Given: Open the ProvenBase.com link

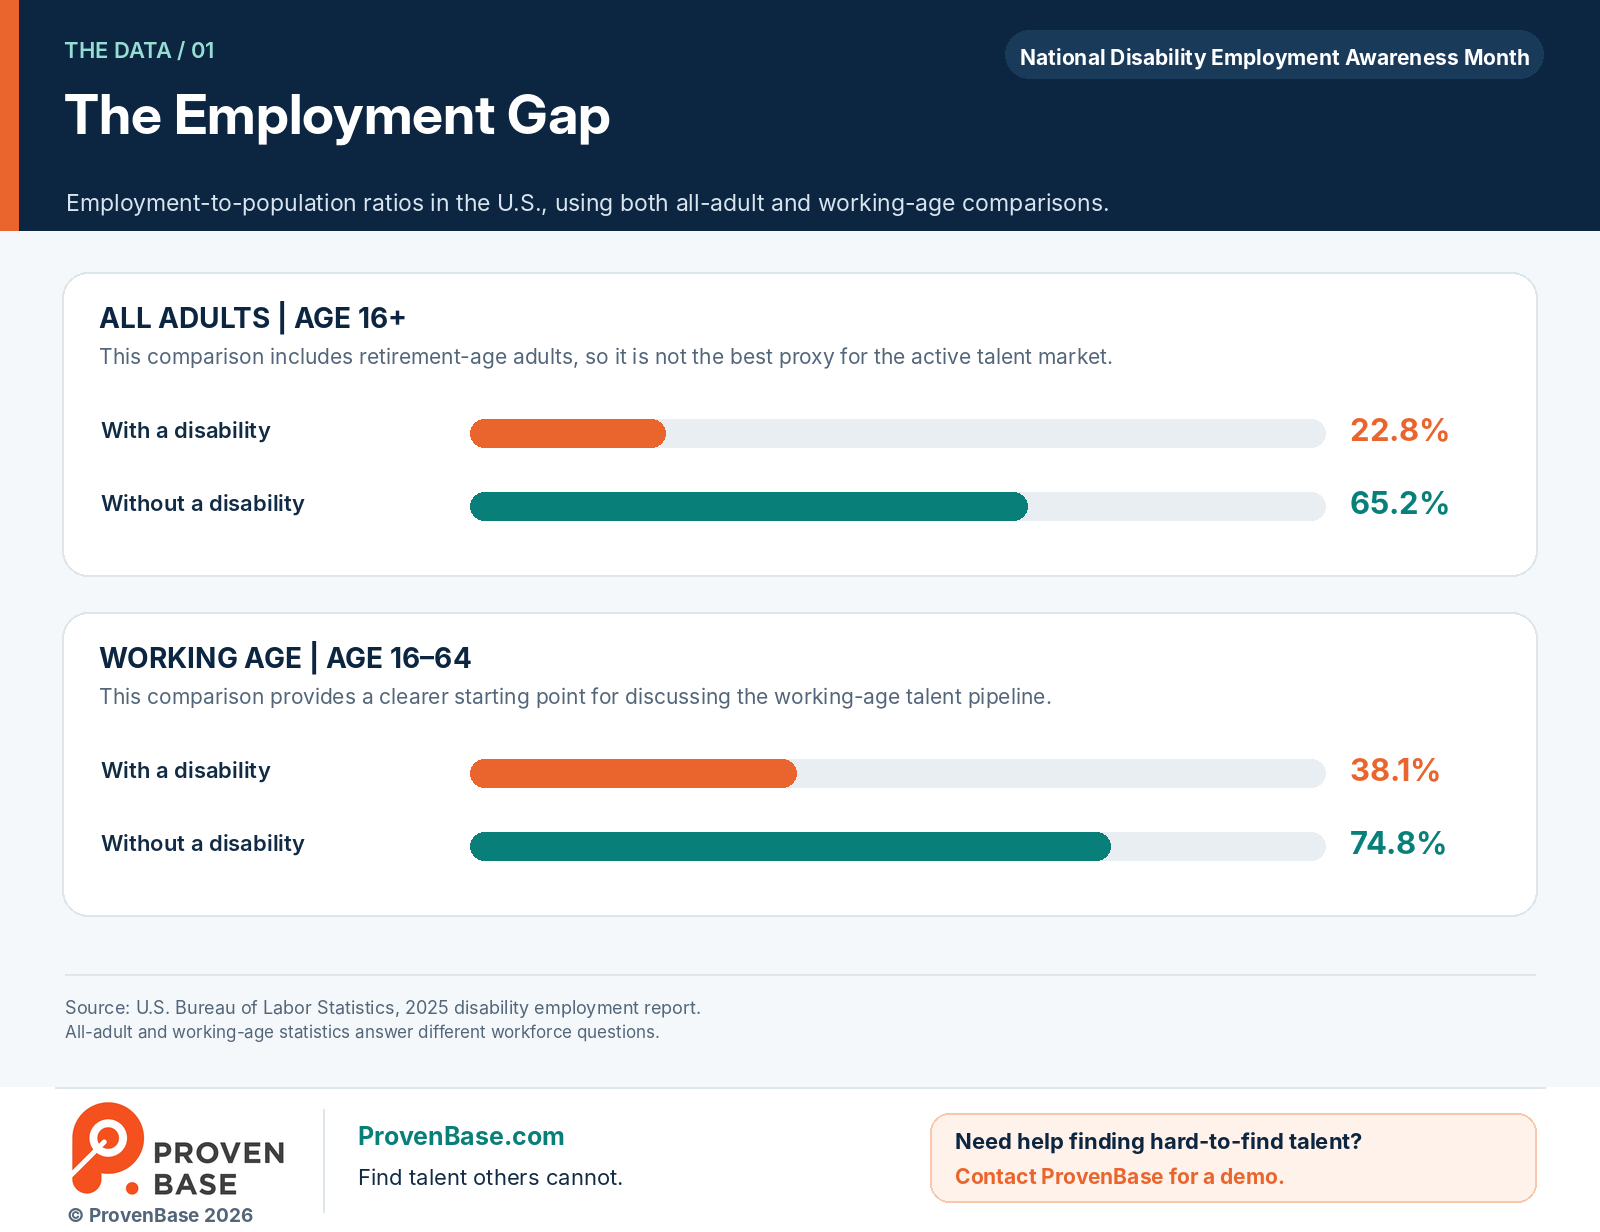Looking at the screenshot, I should click(461, 1136).
